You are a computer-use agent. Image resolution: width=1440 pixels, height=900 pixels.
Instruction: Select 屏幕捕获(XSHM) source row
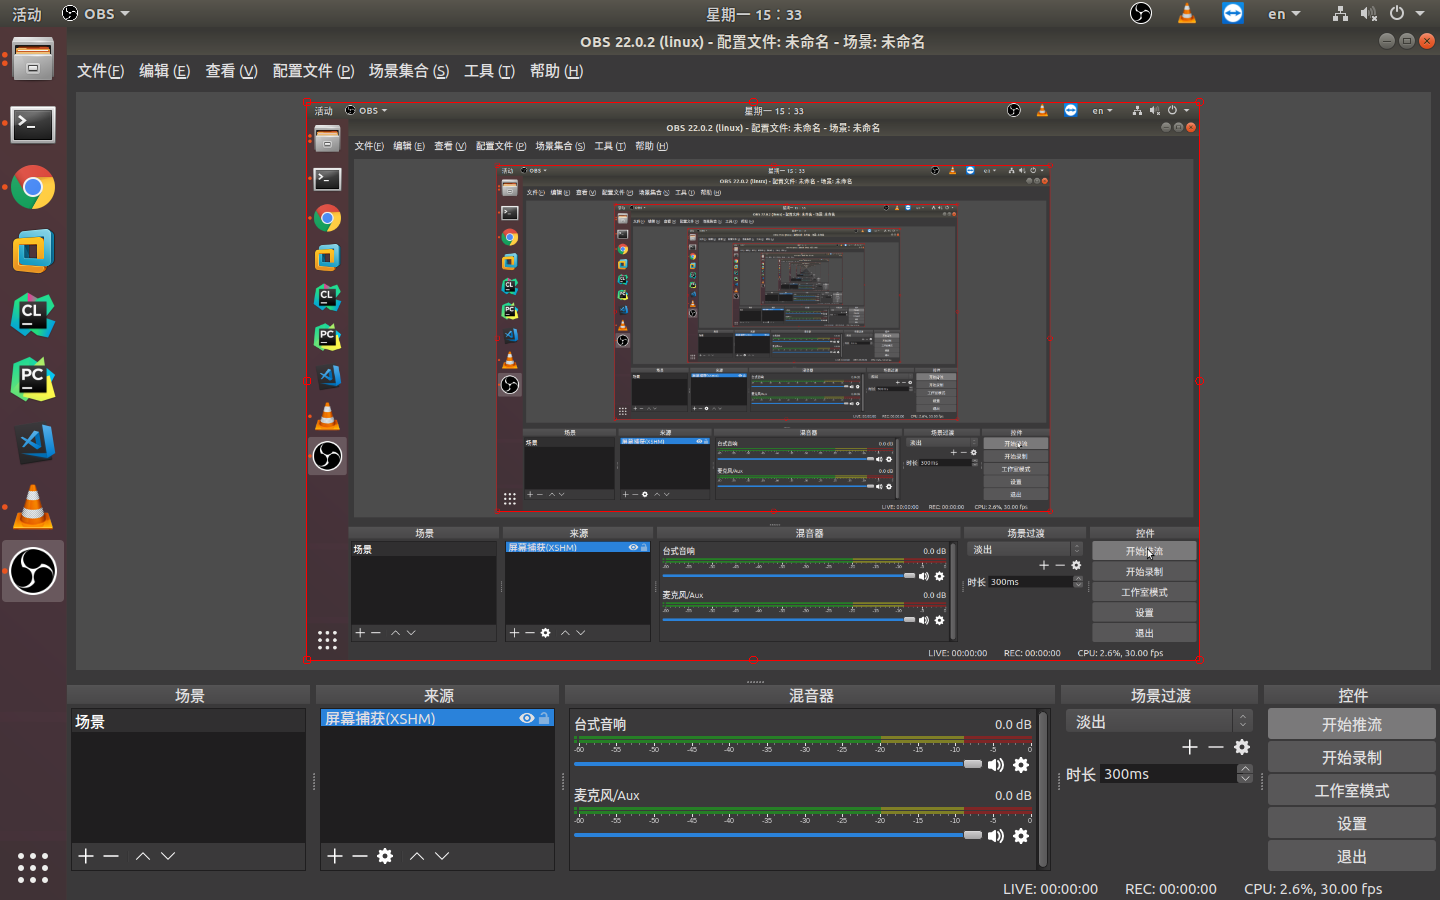(437, 718)
